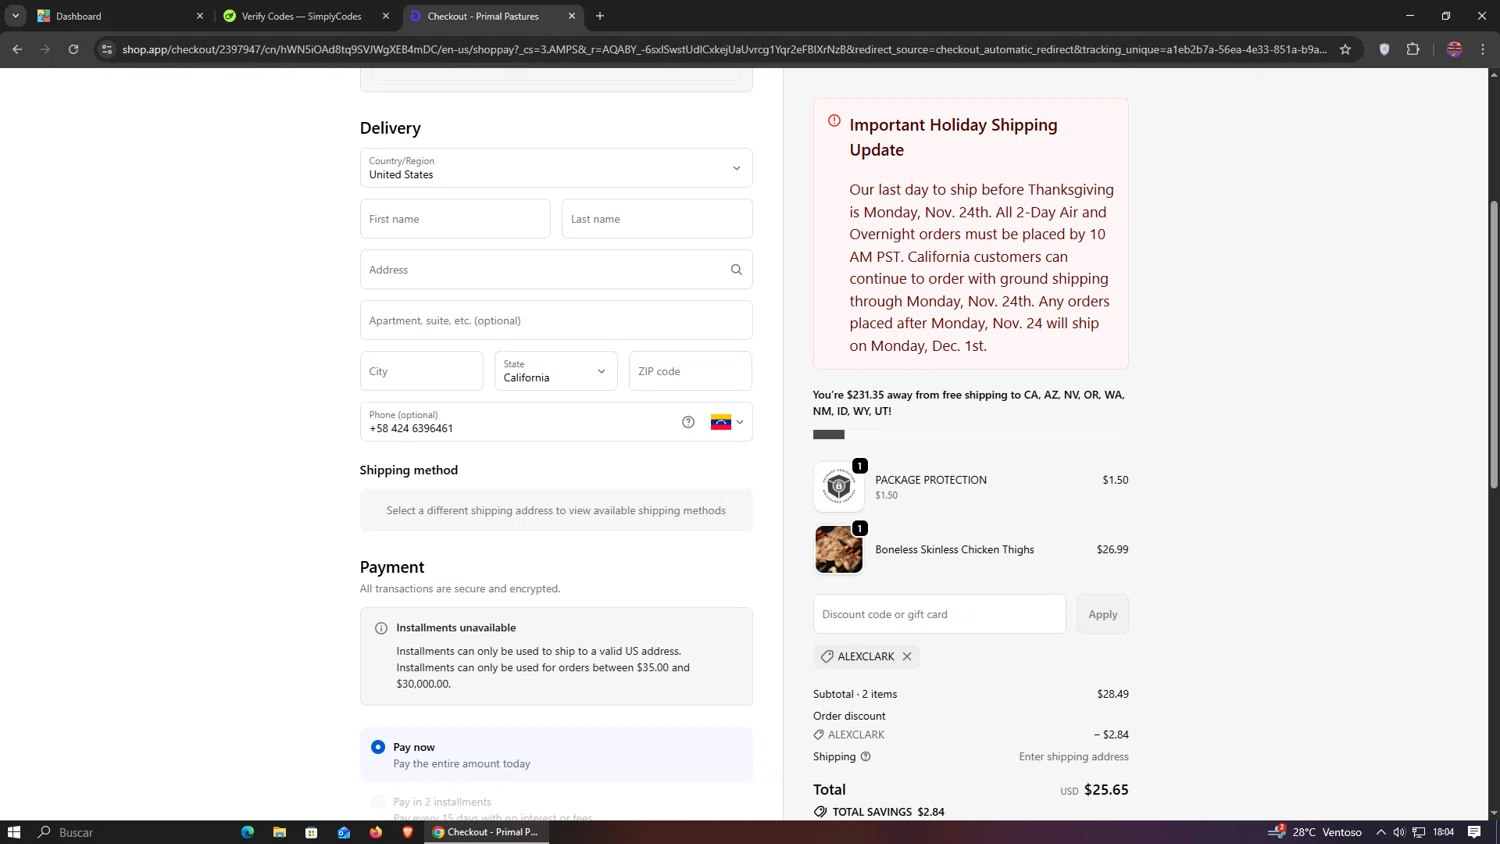The image size is (1500, 844).
Task: Select the Pay now radio option
Action: point(378,748)
